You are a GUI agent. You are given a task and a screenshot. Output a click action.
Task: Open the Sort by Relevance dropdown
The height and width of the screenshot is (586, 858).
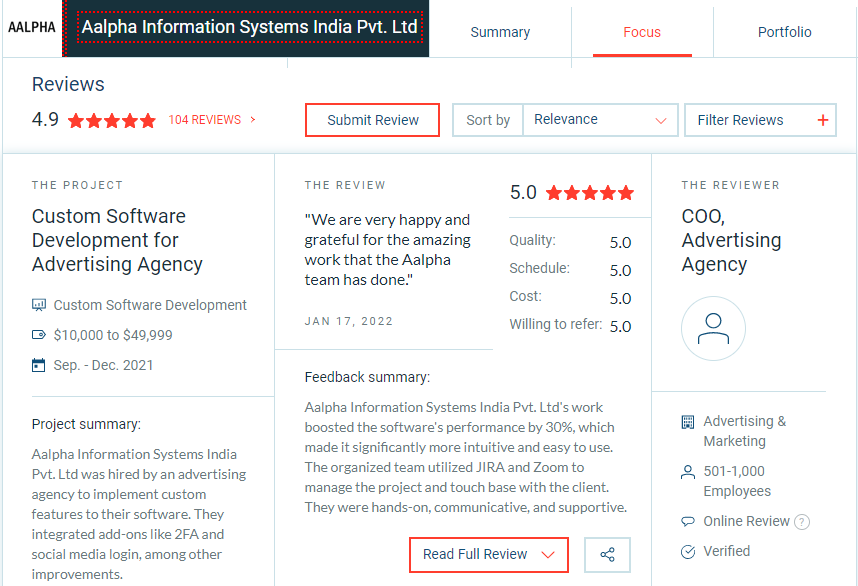[600, 120]
